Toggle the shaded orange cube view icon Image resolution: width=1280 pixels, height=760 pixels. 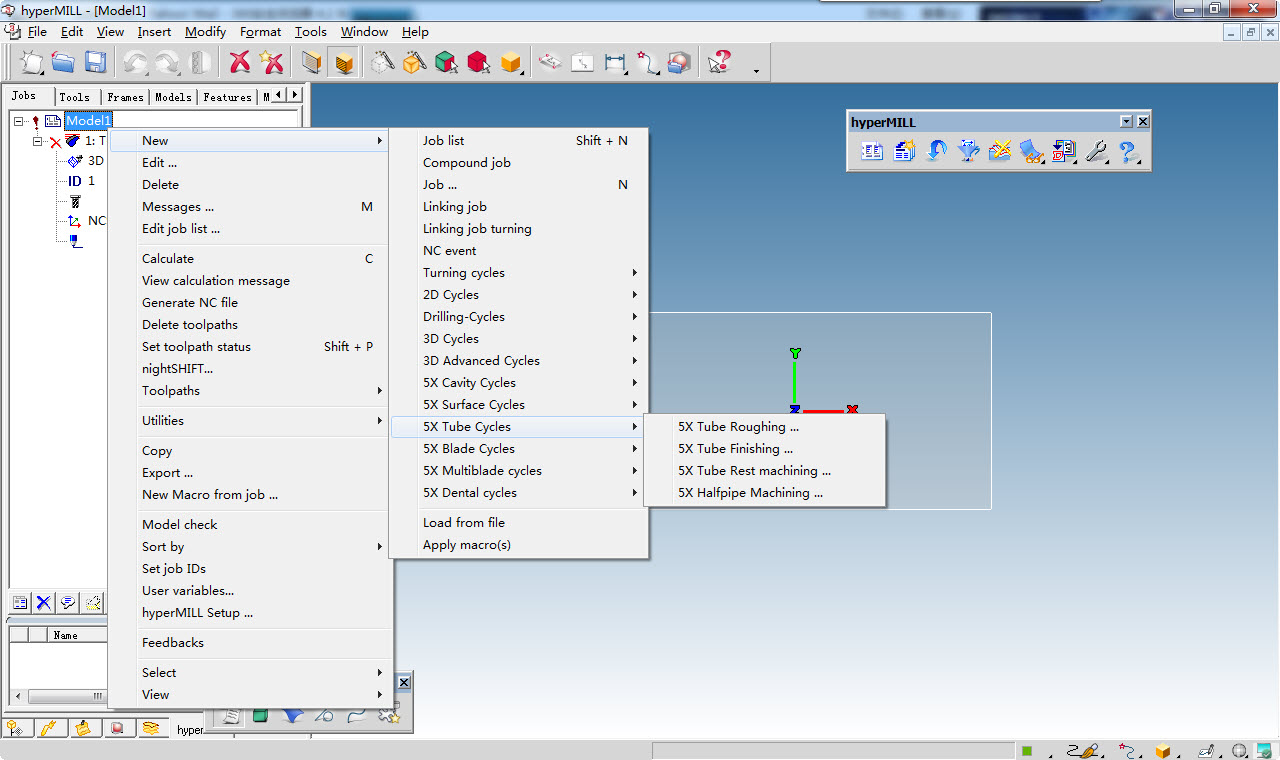click(312, 63)
